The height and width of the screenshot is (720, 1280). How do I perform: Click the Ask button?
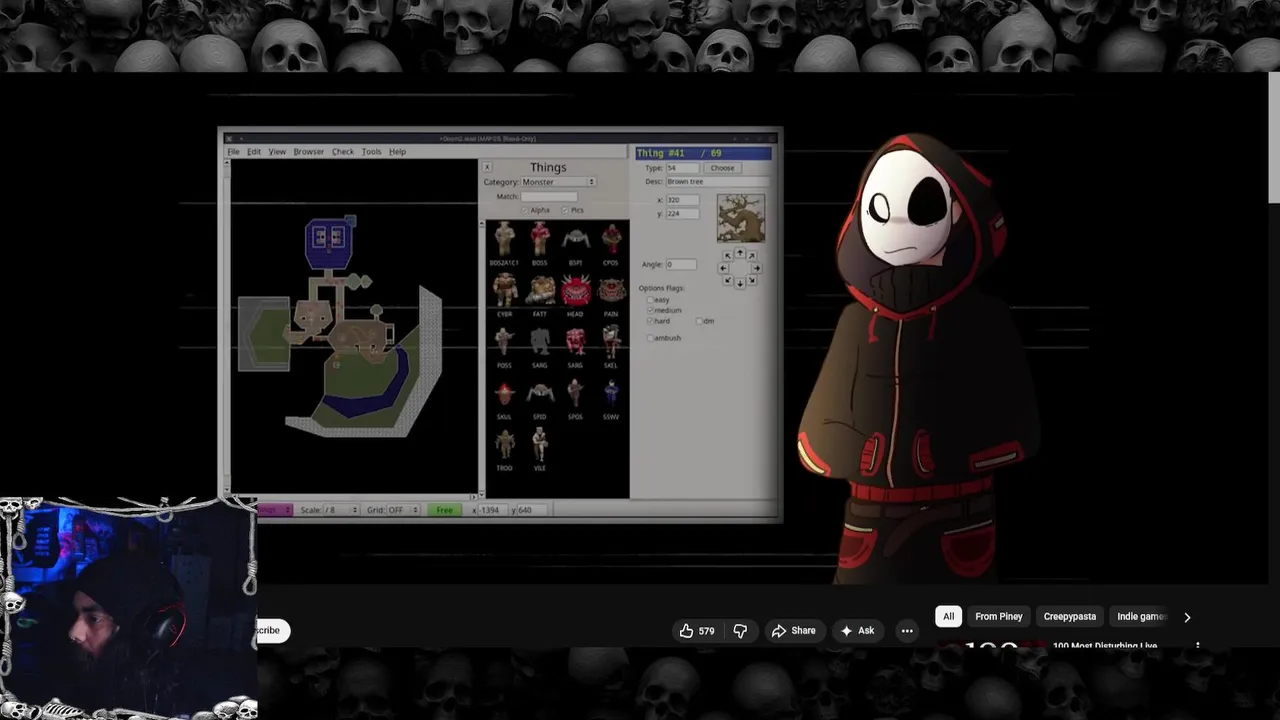[857, 631]
